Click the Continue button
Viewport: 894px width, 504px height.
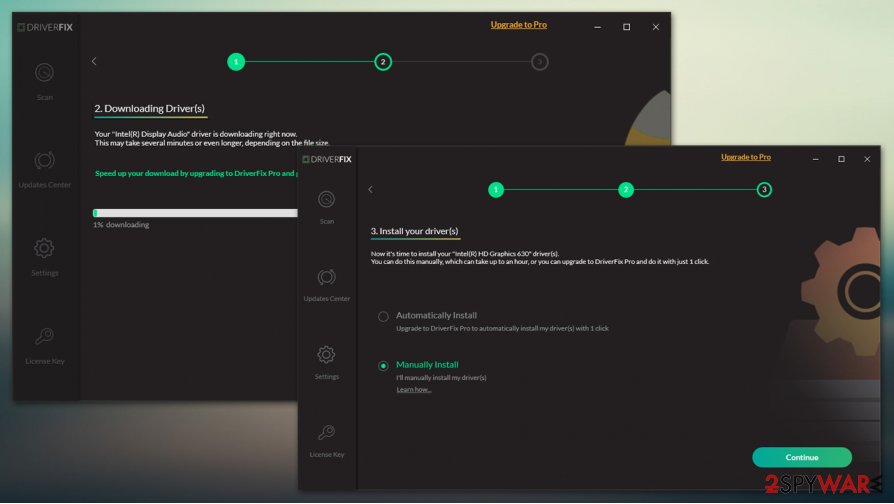802,457
